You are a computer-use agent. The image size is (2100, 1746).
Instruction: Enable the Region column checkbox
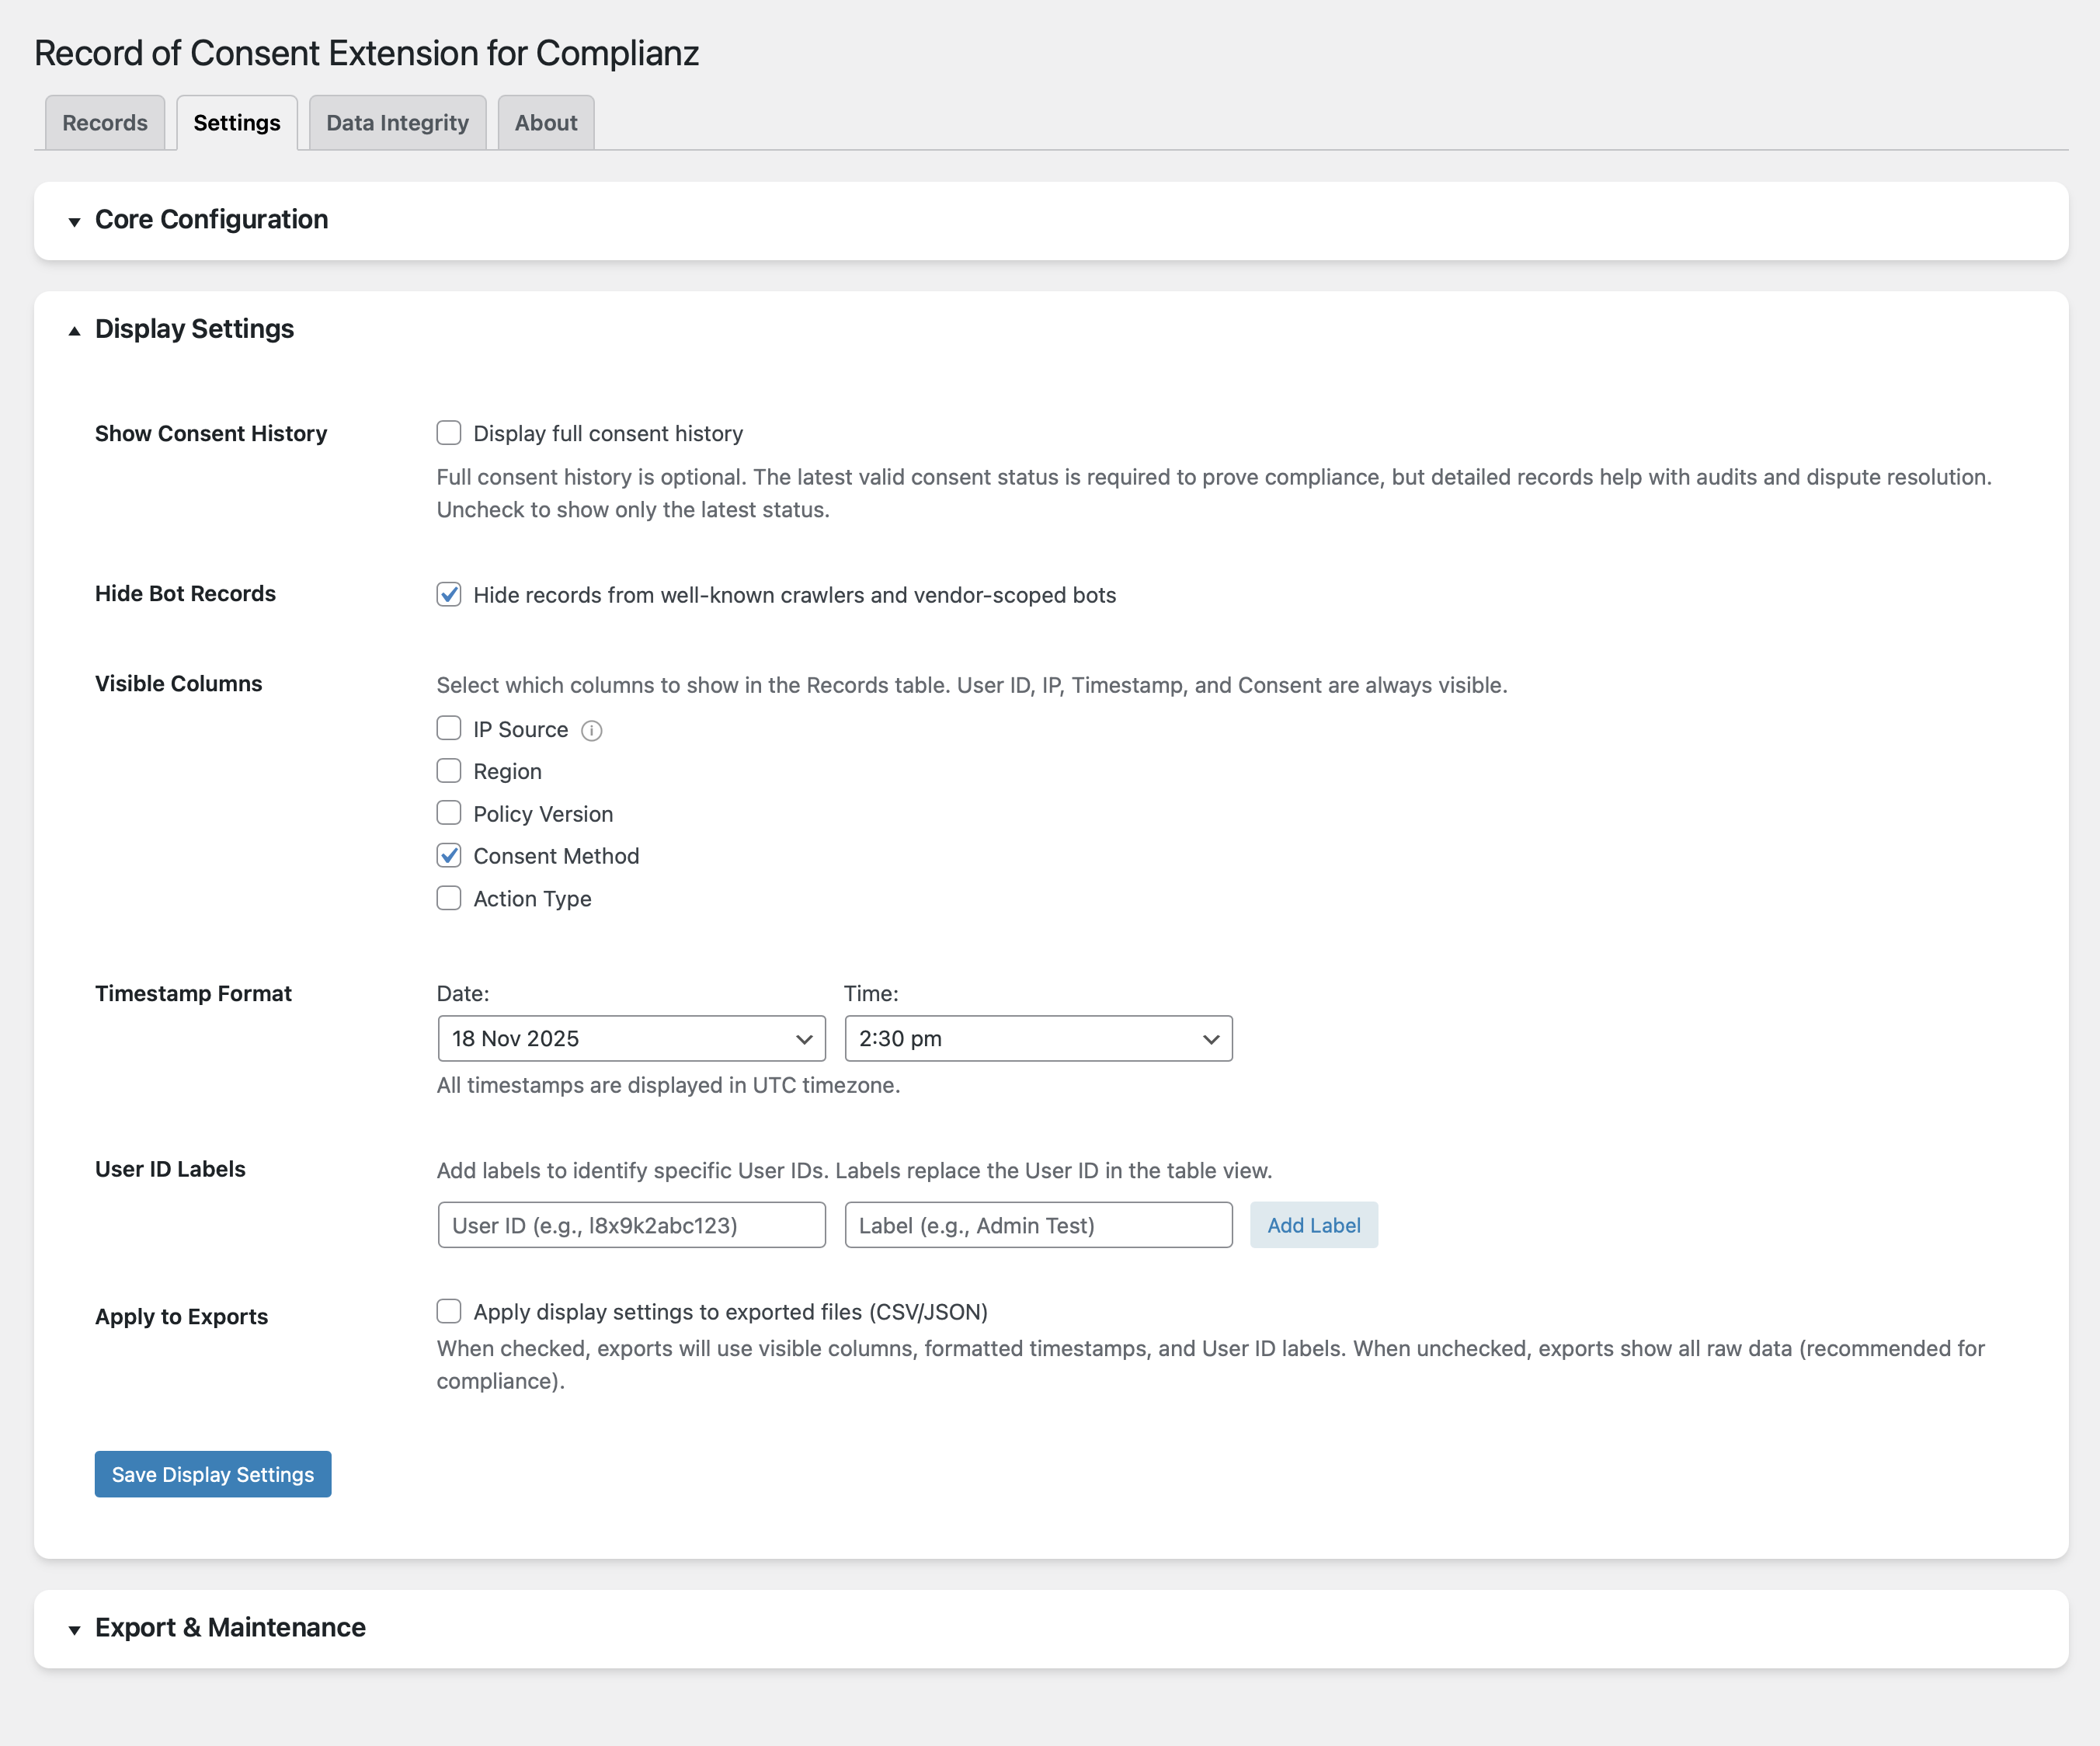point(449,771)
